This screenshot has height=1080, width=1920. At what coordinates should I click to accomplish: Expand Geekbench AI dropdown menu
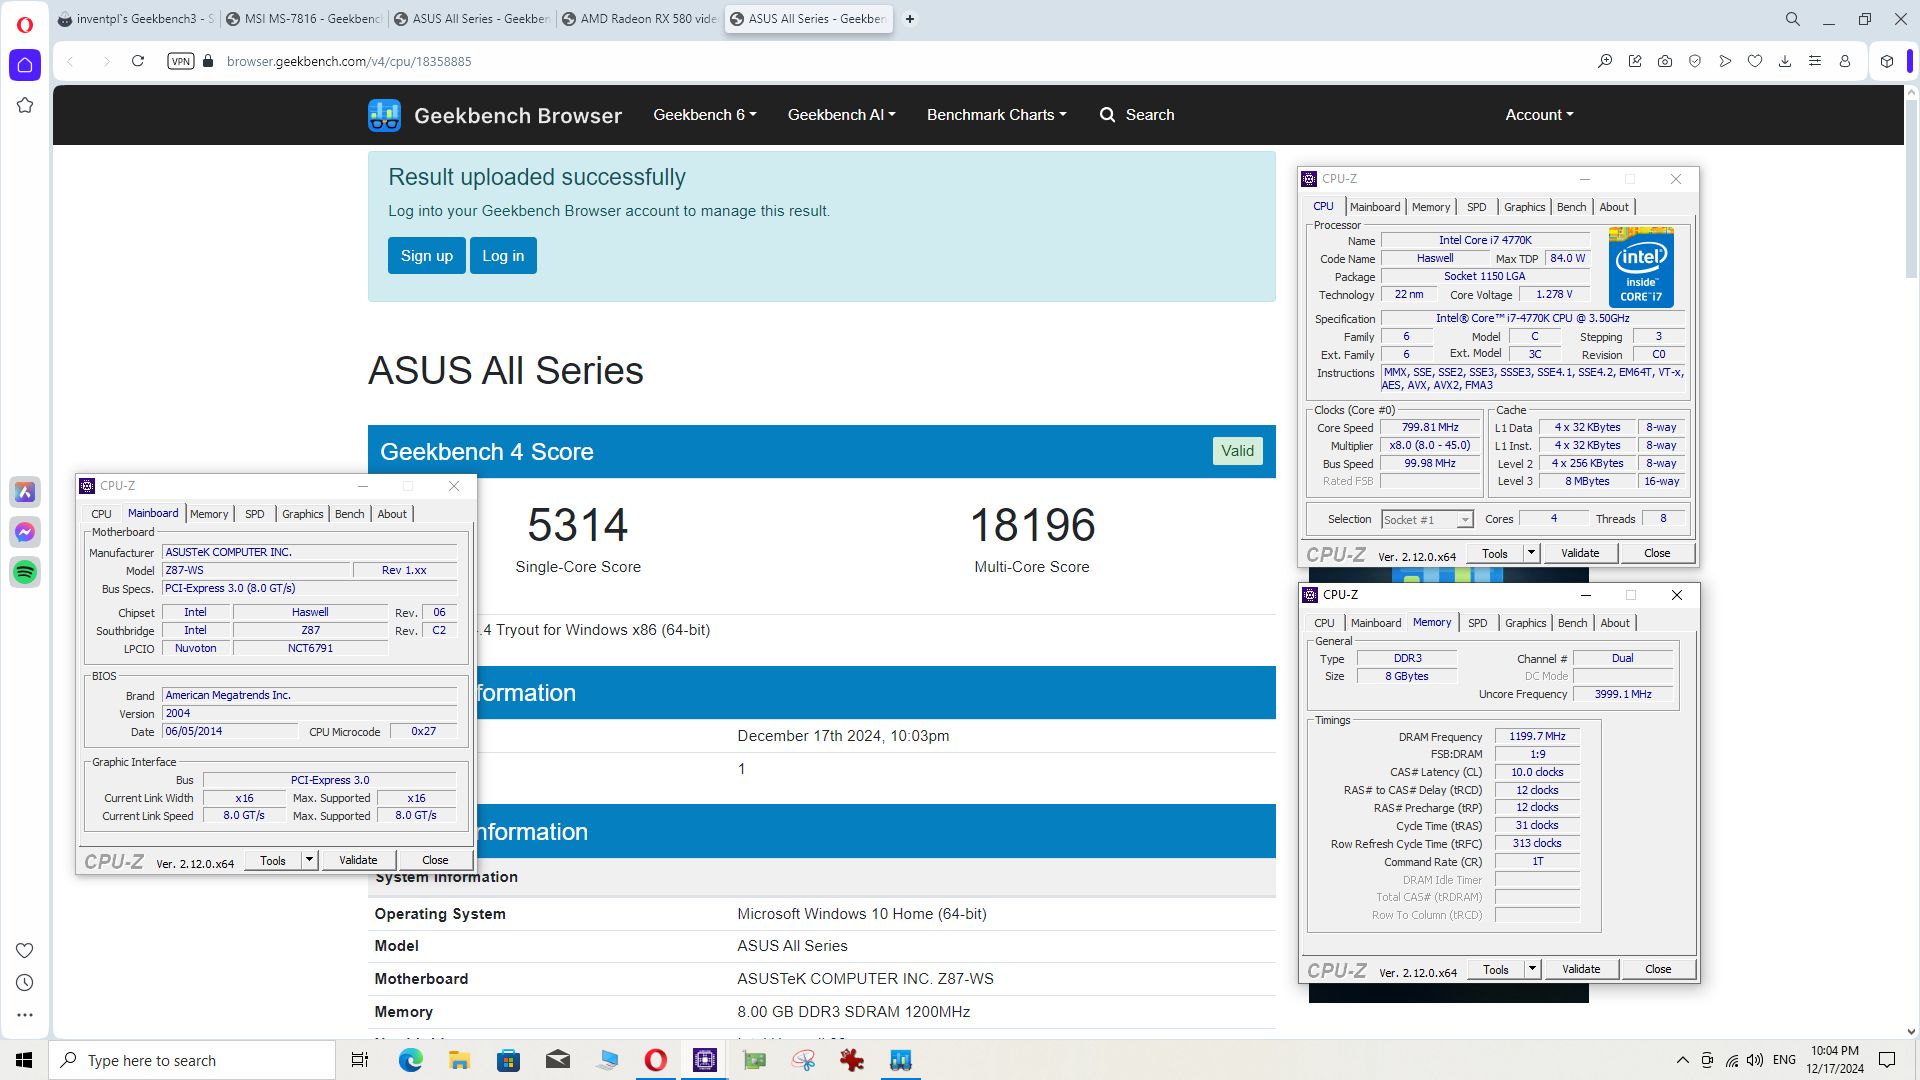841,115
